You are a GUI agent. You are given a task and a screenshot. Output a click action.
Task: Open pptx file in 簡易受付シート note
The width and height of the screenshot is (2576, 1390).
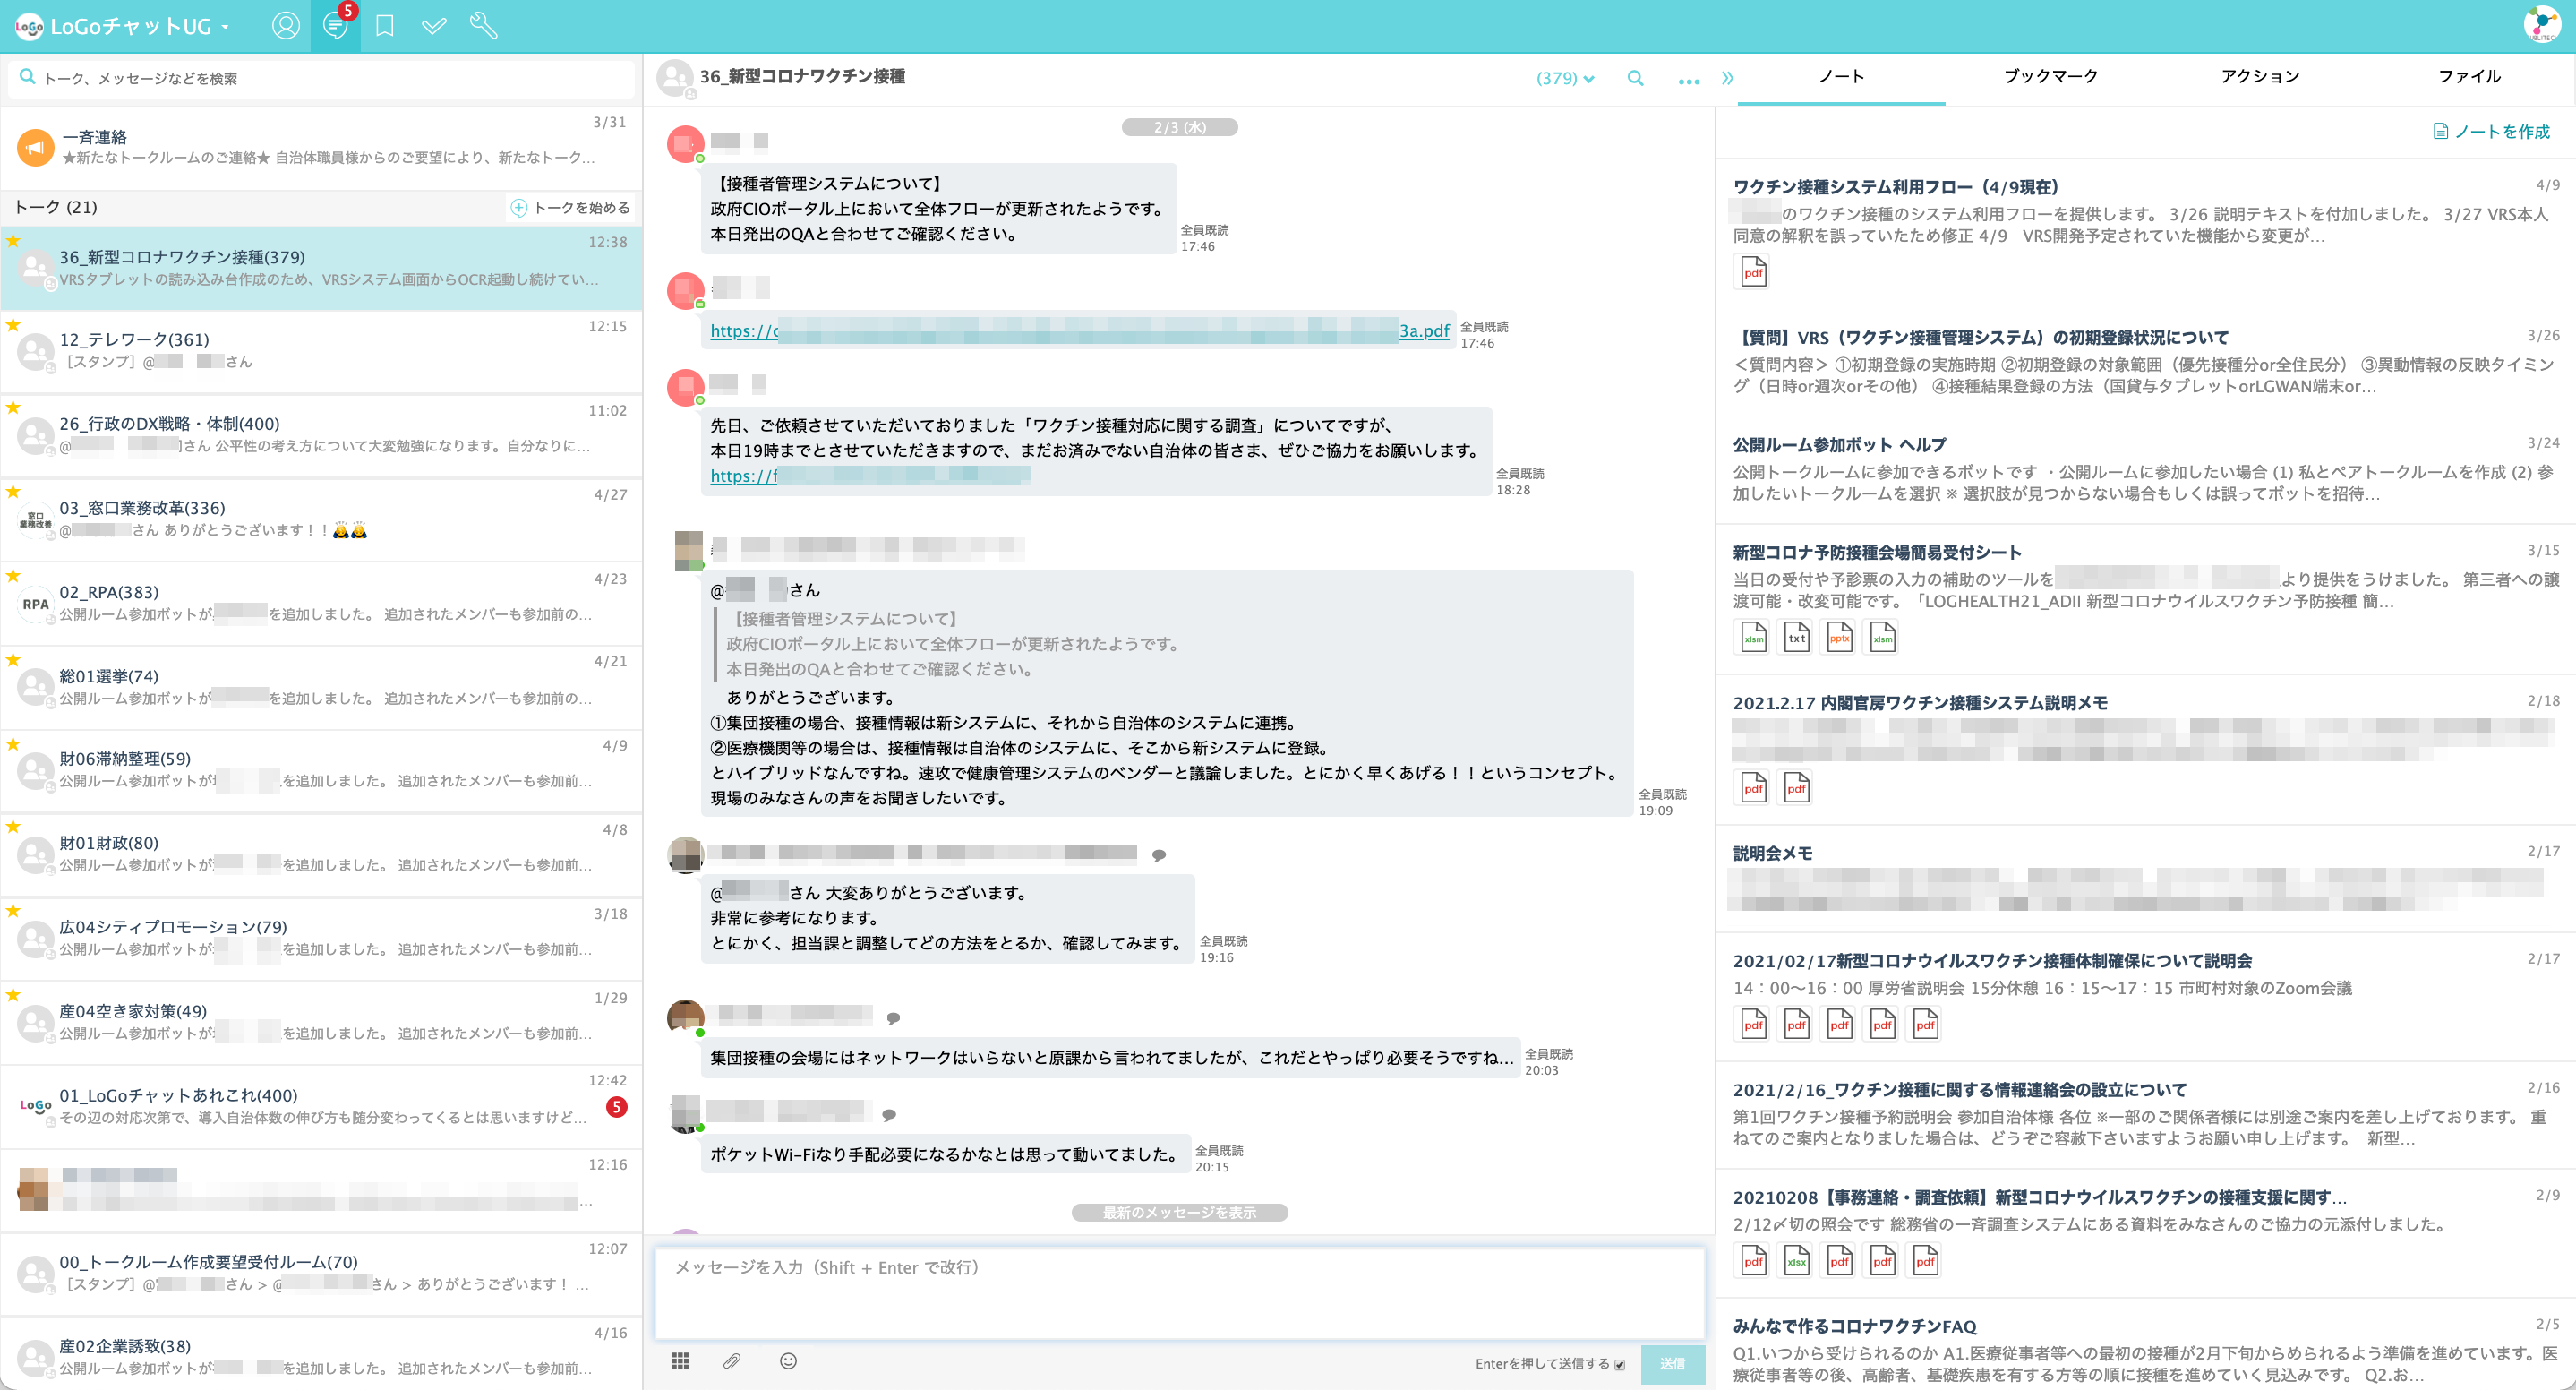click(x=1839, y=637)
